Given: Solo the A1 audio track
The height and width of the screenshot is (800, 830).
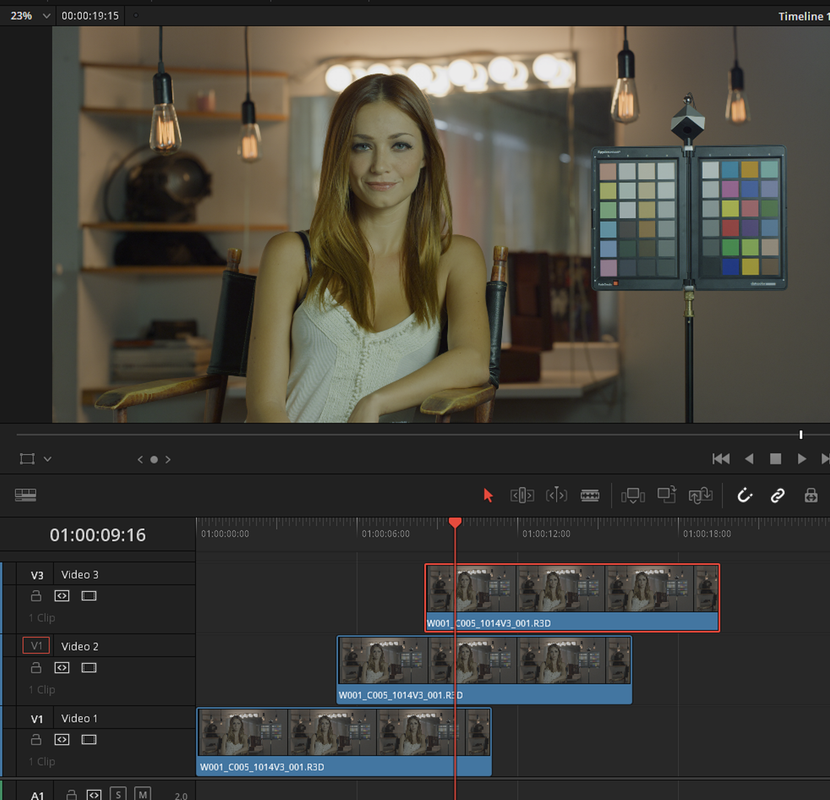Looking at the screenshot, I should click(x=118, y=794).
